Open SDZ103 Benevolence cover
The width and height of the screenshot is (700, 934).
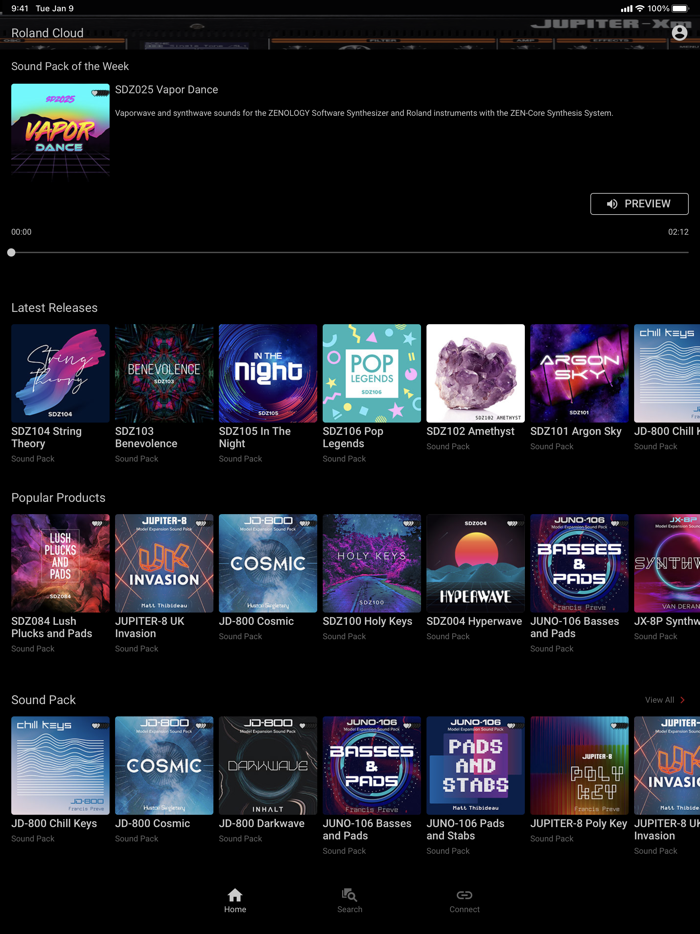164,373
